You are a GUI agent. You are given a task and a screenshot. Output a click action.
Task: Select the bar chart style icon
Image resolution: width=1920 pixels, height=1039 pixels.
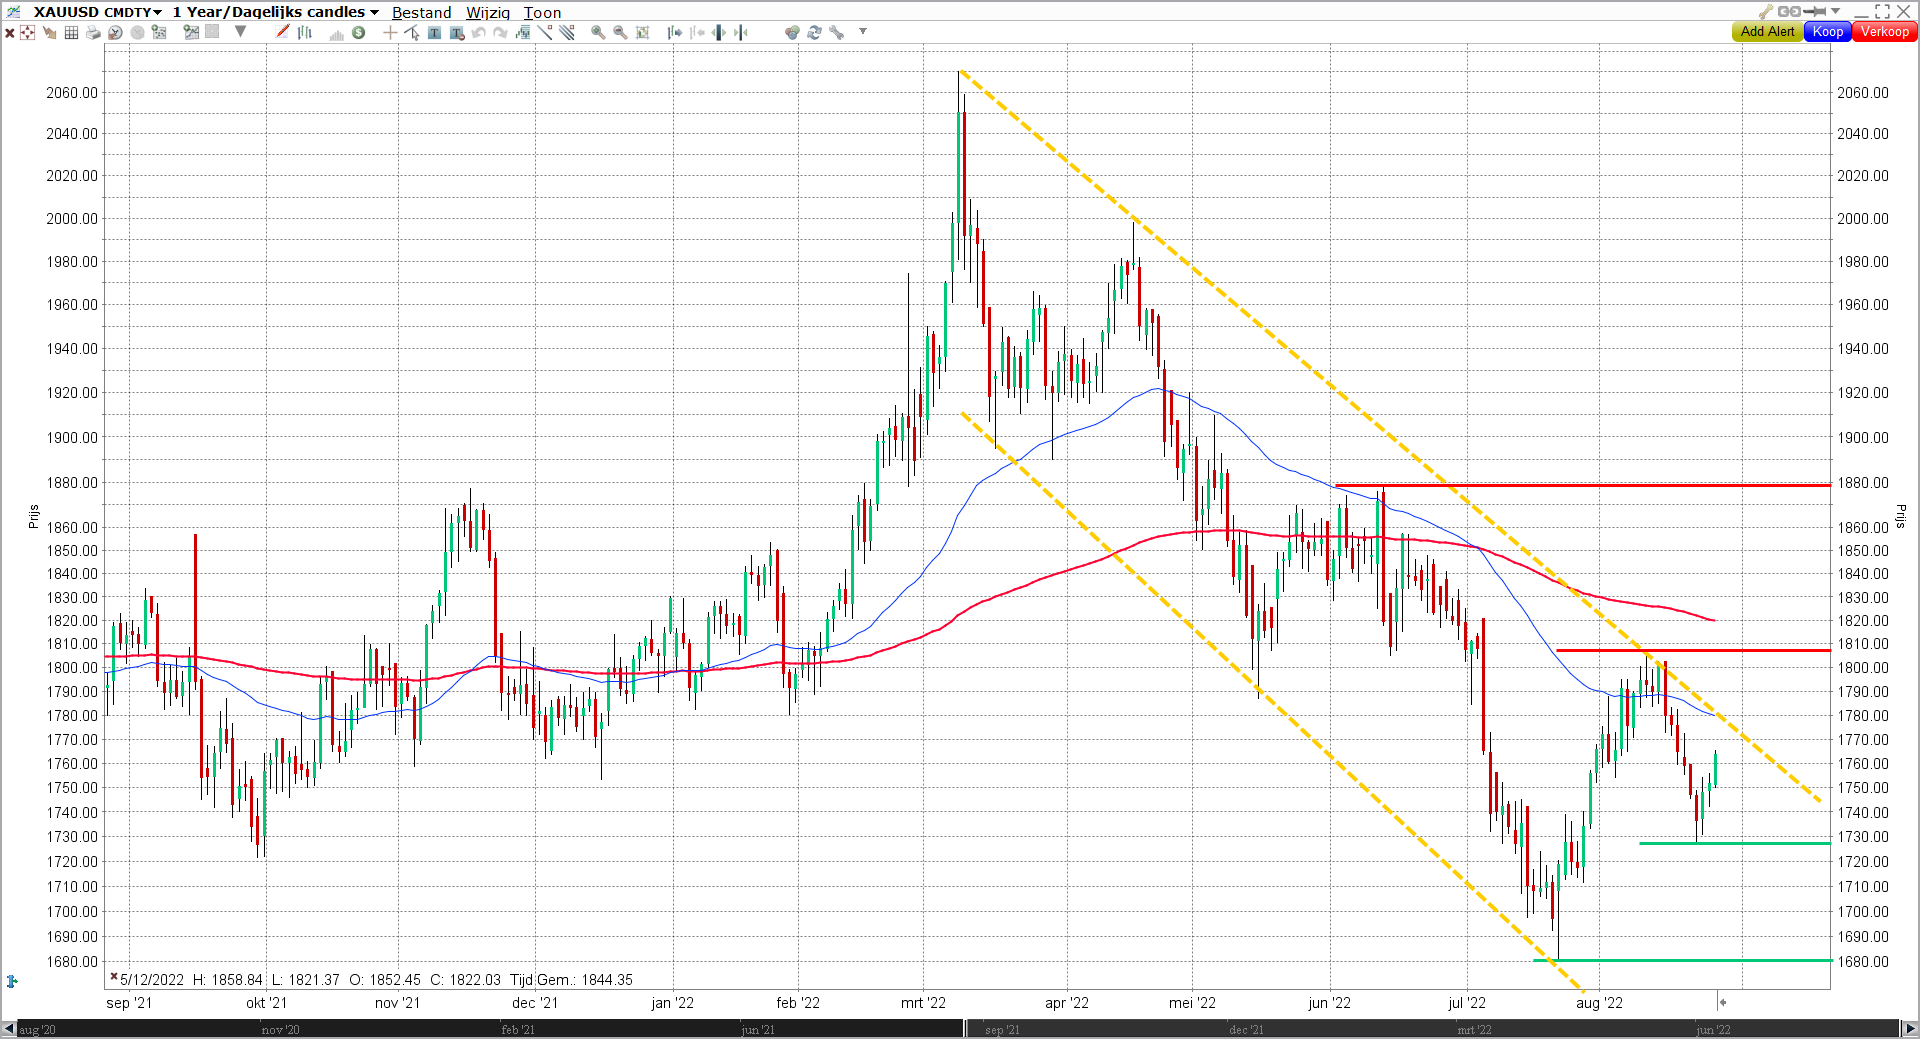(304, 32)
